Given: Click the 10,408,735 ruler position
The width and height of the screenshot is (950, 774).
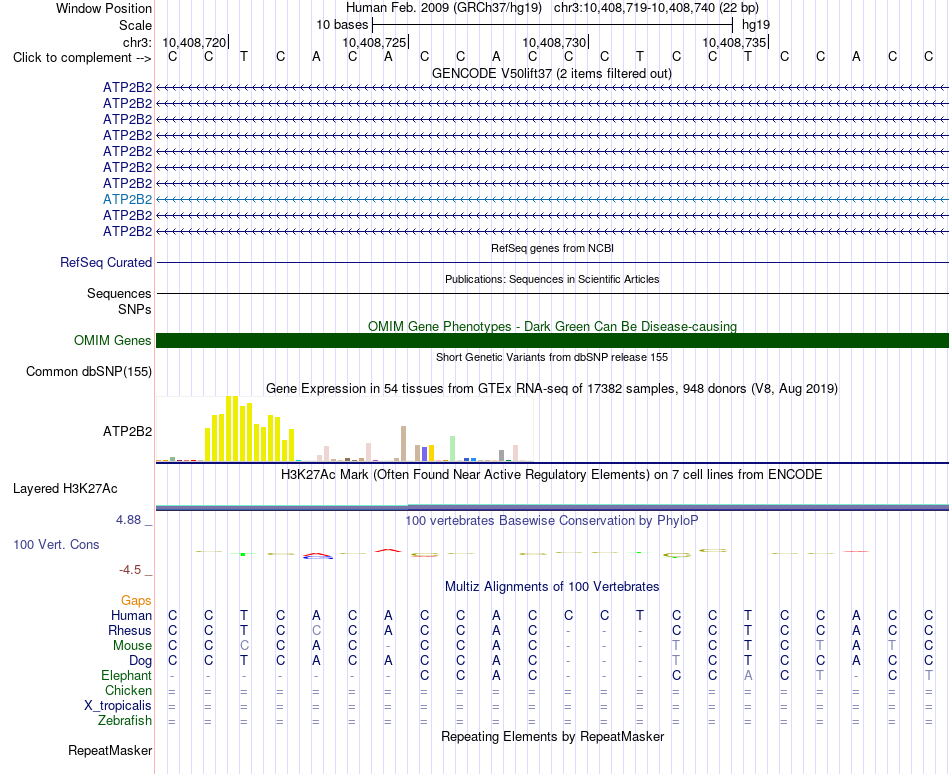Looking at the screenshot, I should [734, 42].
